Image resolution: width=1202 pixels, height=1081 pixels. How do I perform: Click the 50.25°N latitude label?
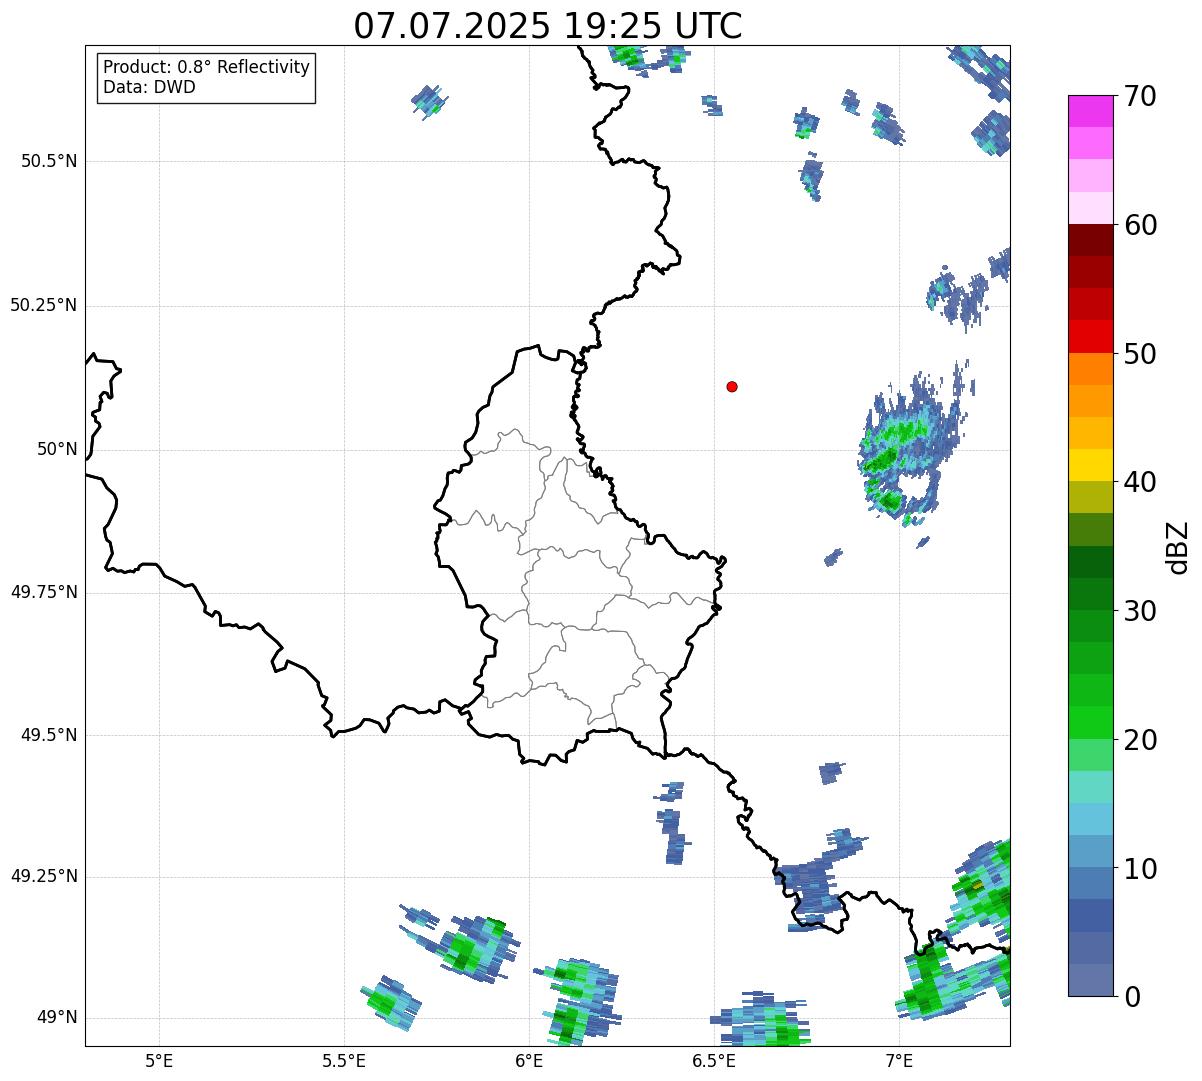click(x=44, y=305)
